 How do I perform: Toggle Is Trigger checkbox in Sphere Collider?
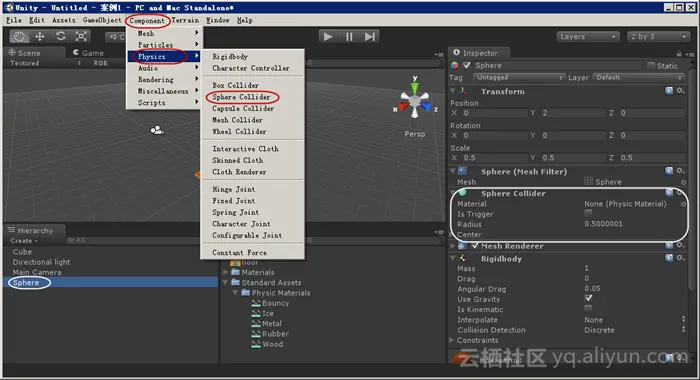588,214
